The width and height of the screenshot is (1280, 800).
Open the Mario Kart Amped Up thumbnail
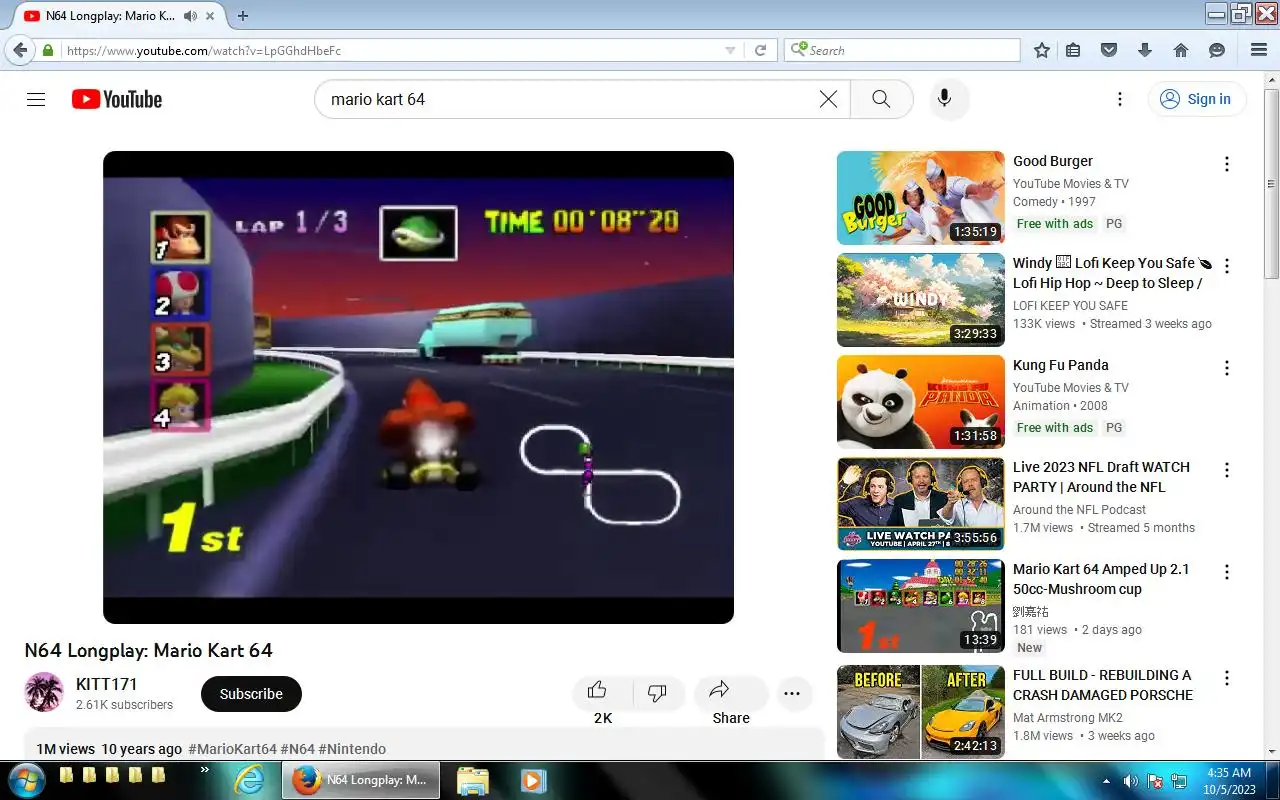pyautogui.click(x=921, y=606)
